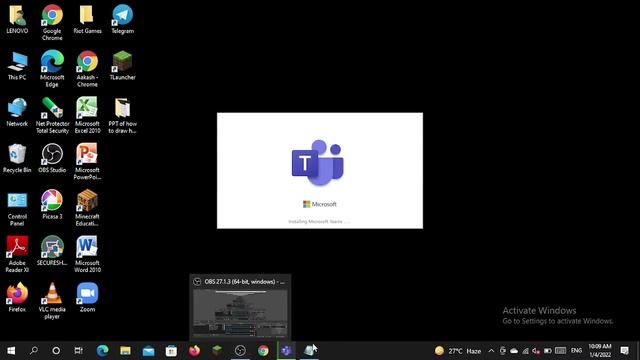Open the OneDrive cloud tray icon
Screen dimensions: 640x360
pos(514,351)
